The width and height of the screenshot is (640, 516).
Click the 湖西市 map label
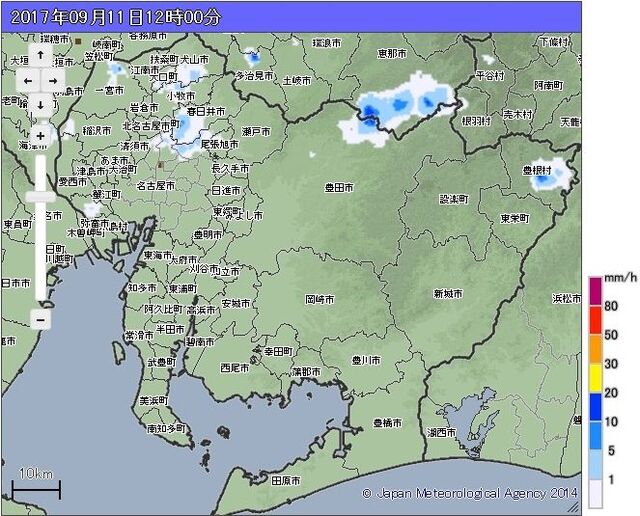coord(442,433)
